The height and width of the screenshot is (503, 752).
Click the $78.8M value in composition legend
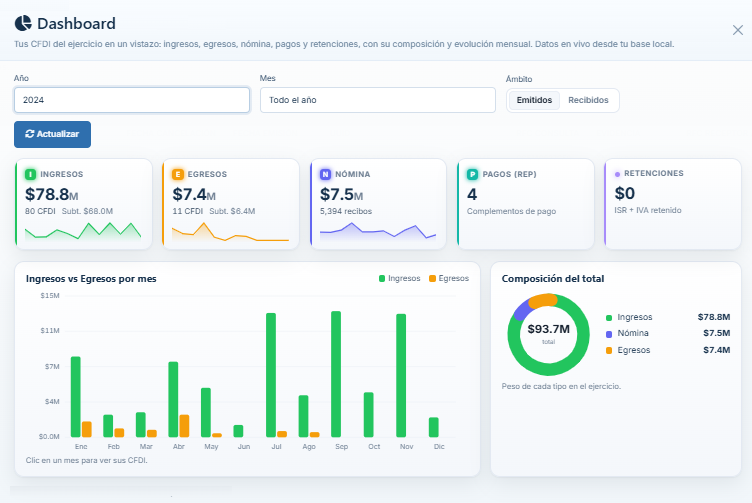(714, 317)
